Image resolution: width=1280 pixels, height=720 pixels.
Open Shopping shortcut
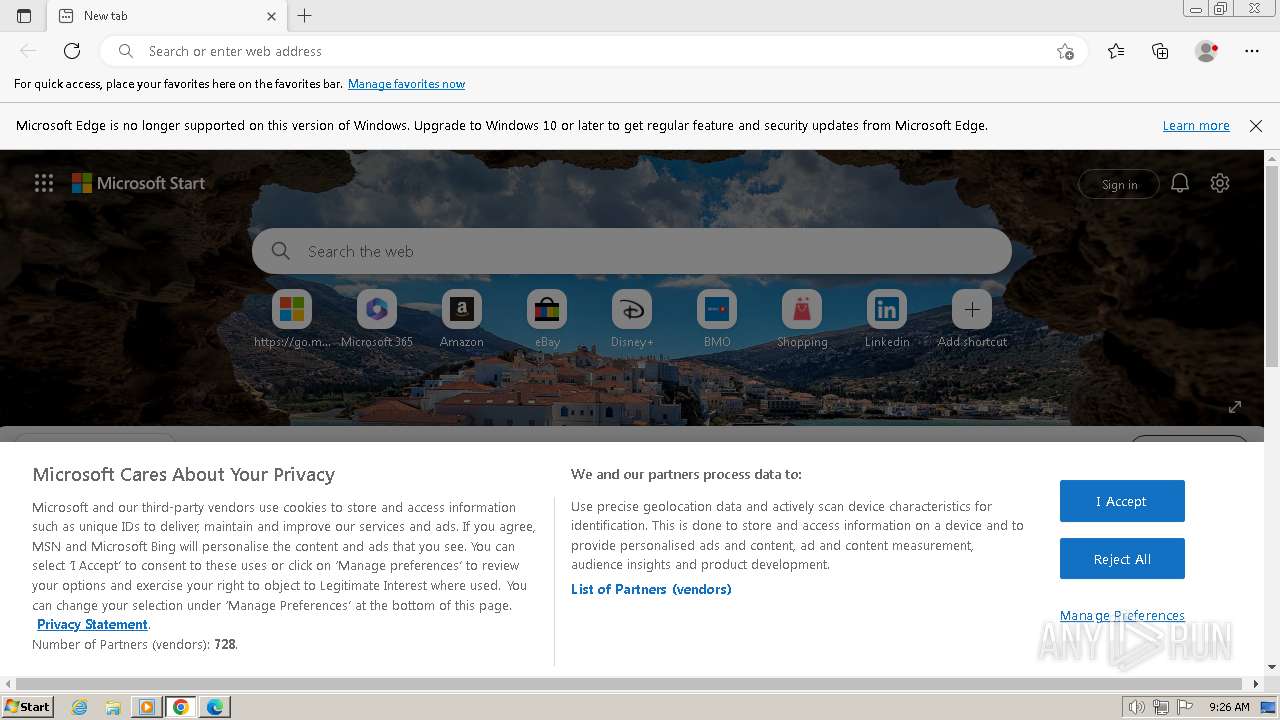802,319
